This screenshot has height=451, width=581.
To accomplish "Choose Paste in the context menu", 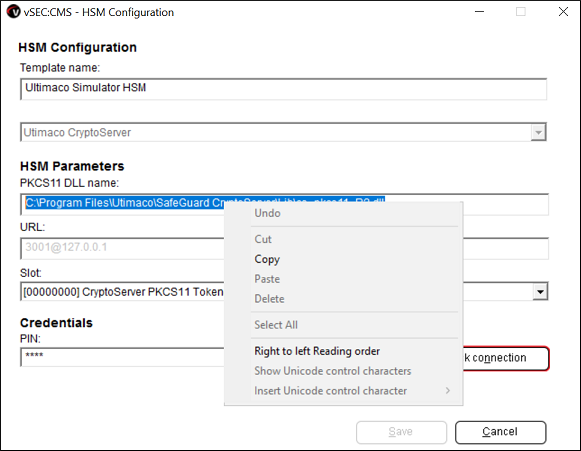I will [x=343, y=279].
